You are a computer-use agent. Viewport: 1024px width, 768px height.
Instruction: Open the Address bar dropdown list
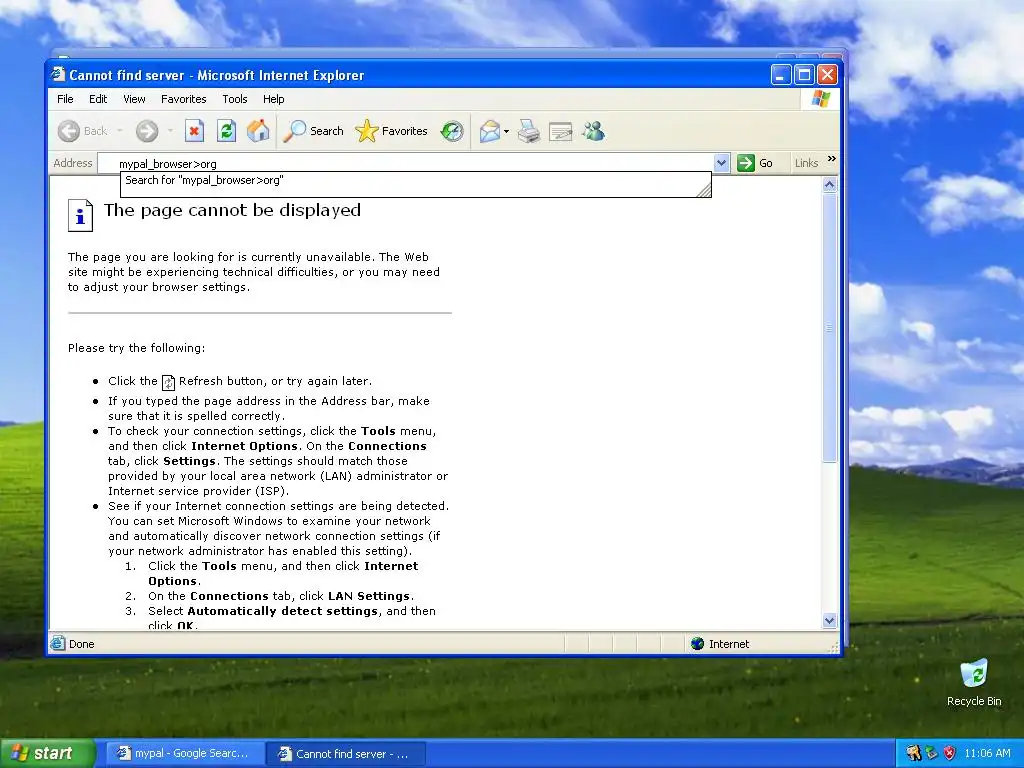click(x=721, y=163)
